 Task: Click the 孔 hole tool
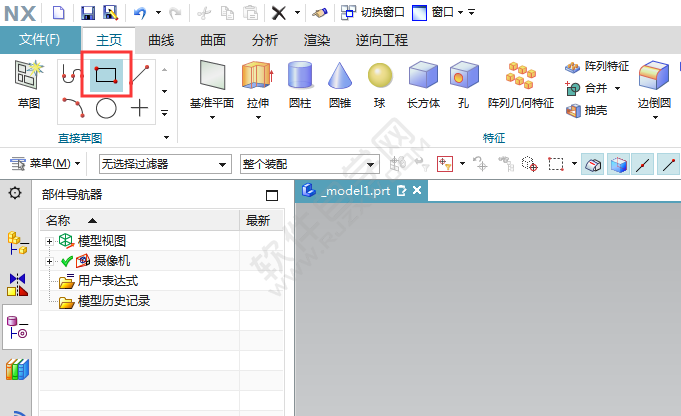tap(463, 85)
